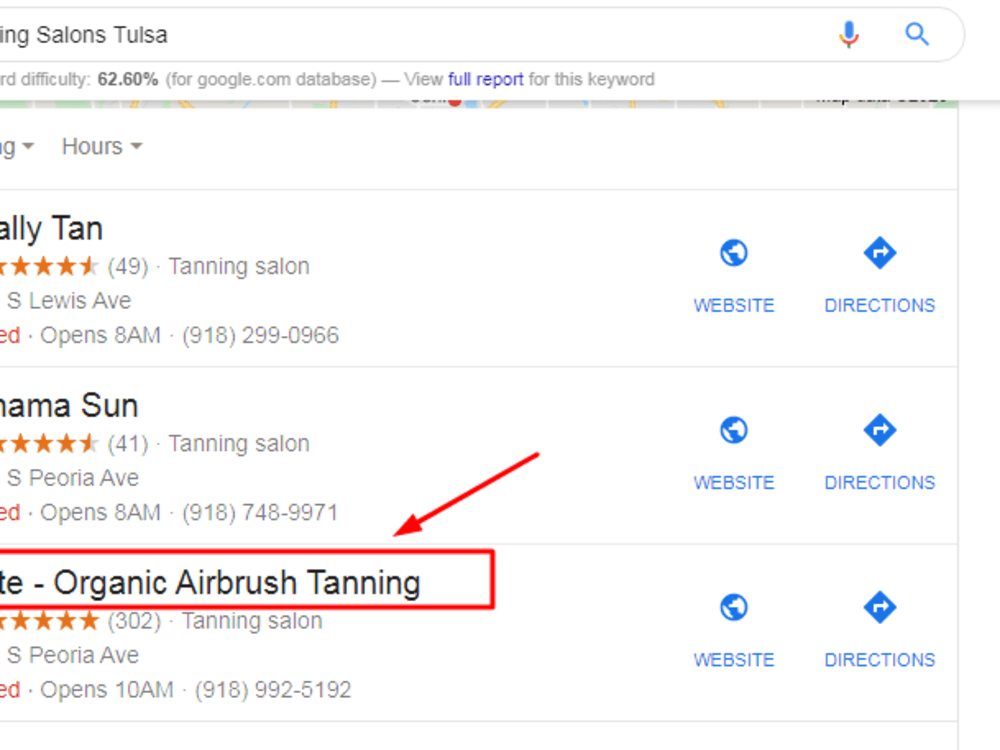Get directions icon for Tan listing on S Lewis Ave
The image size is (1000, 750).
click(879, 253)
